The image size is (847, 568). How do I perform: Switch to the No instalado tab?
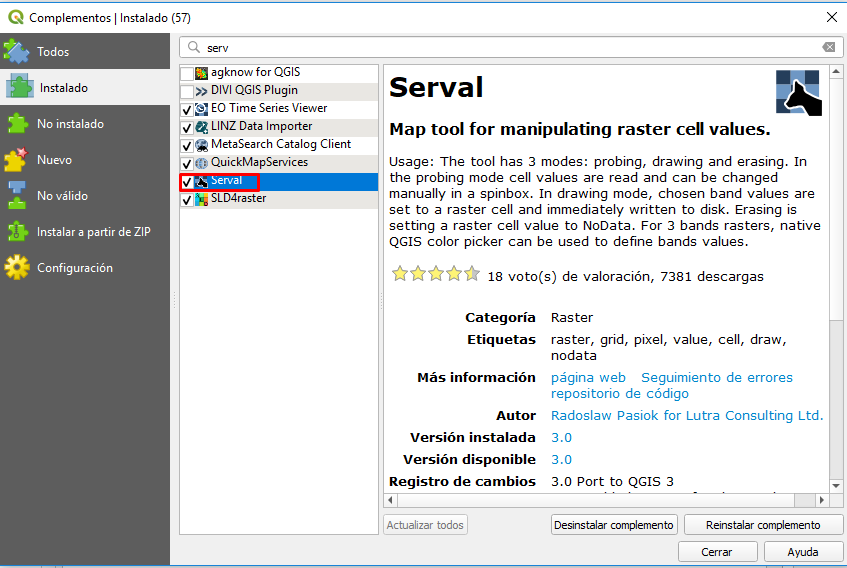point(70,124)
